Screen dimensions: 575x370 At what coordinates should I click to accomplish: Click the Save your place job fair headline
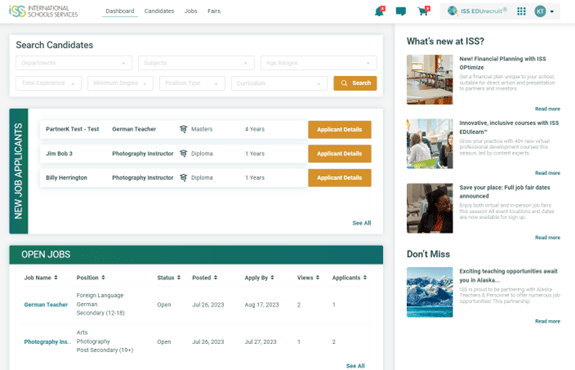pos(505,192)
